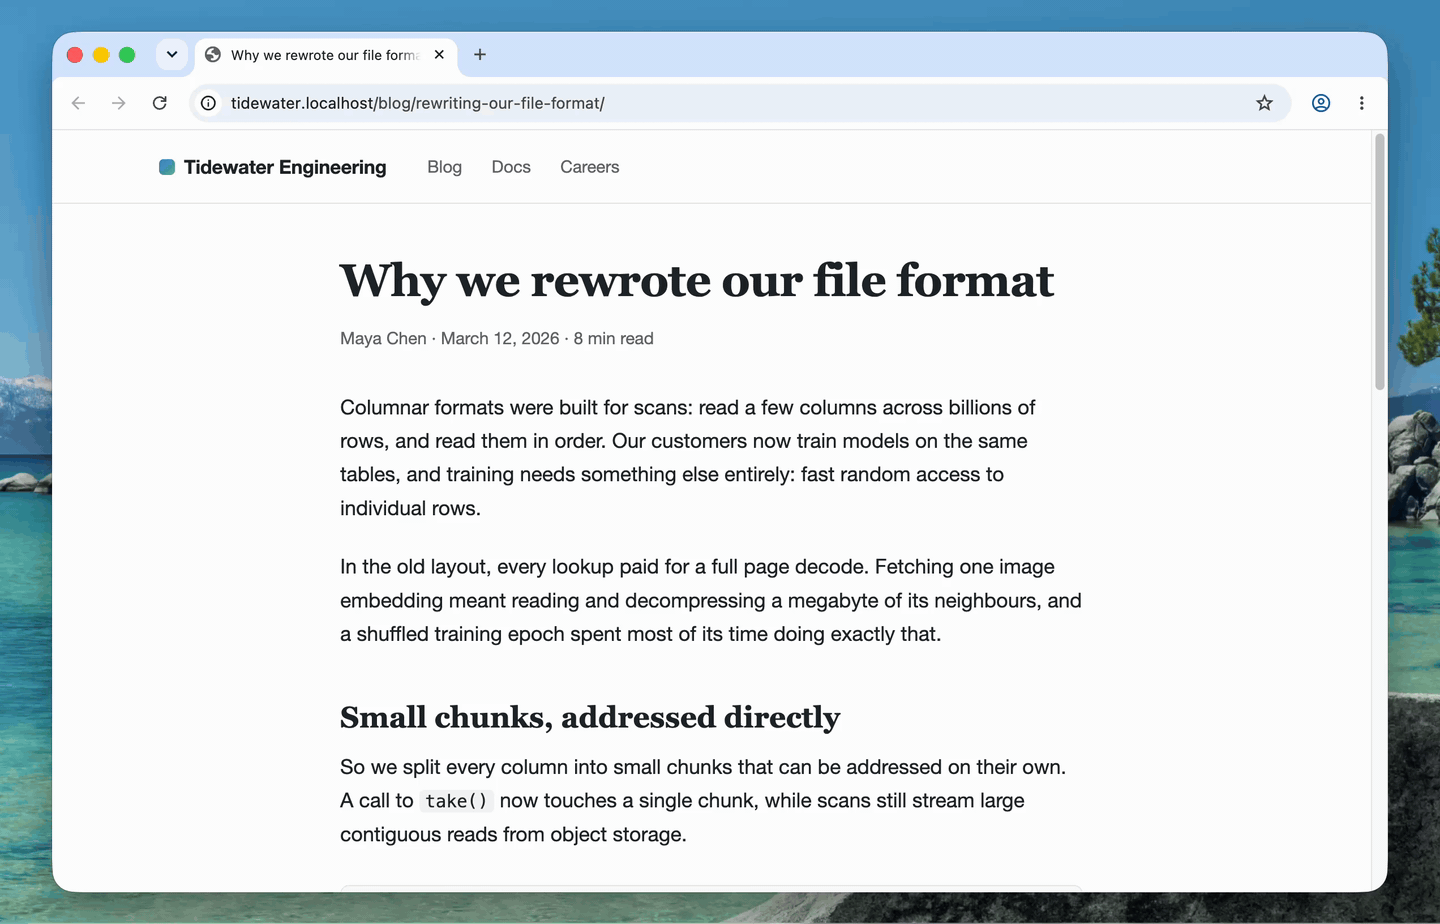Visit the Careers page
Viewport: 1440px width, 924px height.
pyautogui.click(x=590, y=167)
